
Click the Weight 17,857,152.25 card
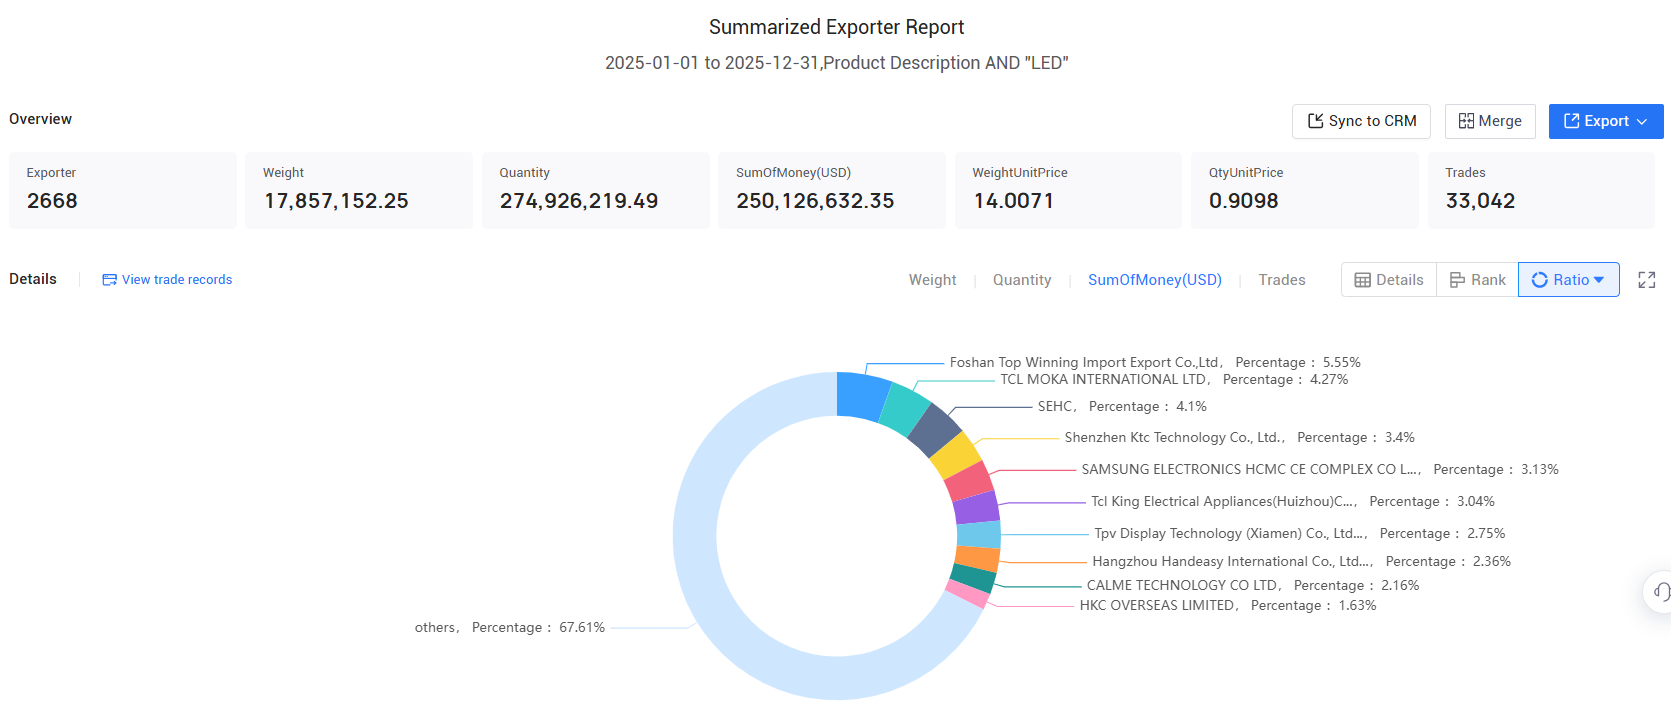[359, 190]
